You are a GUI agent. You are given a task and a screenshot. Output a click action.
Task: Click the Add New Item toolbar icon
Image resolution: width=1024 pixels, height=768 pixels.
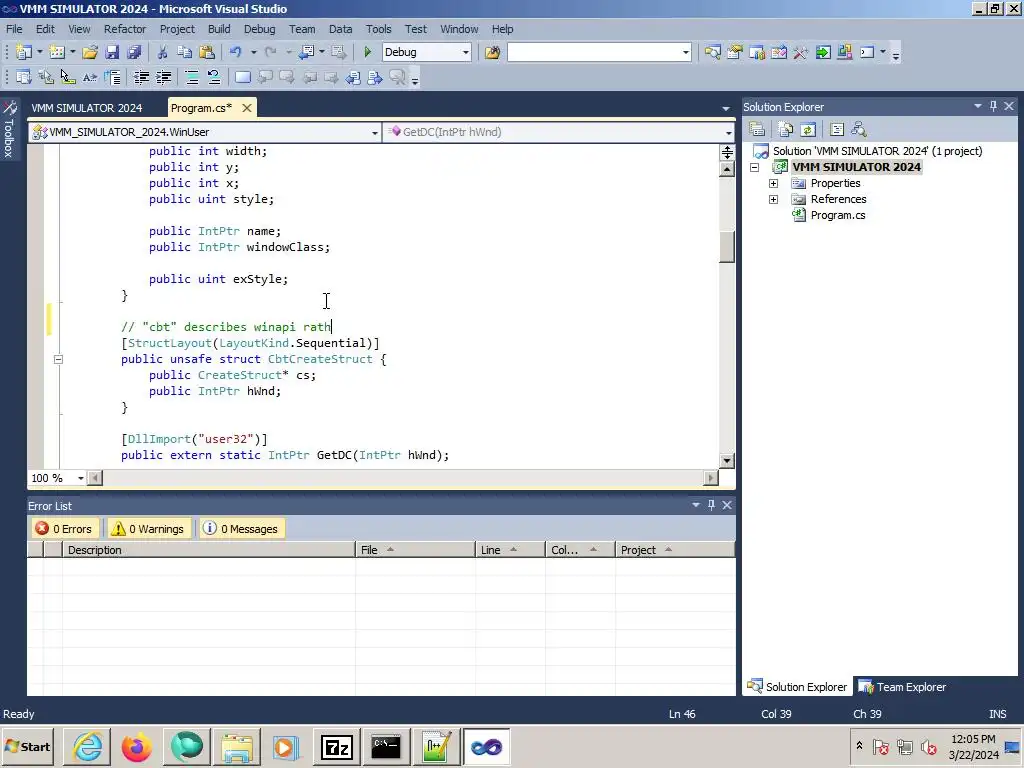click(x=57, y=52)
